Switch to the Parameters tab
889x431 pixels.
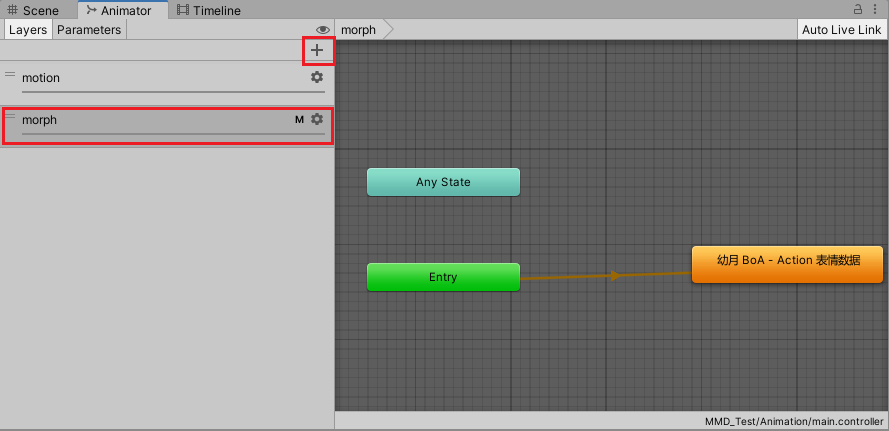point(89,30)
